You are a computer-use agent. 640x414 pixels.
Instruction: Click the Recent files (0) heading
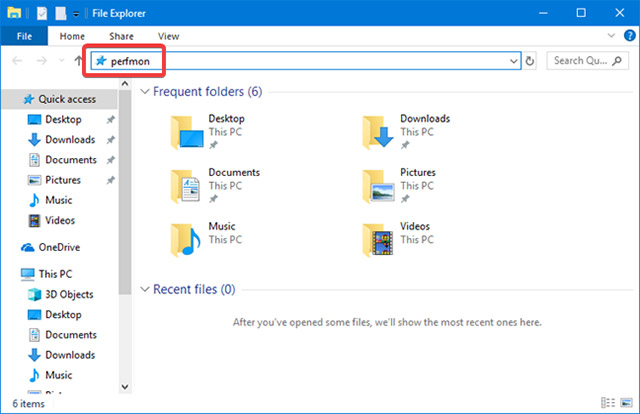194,289
